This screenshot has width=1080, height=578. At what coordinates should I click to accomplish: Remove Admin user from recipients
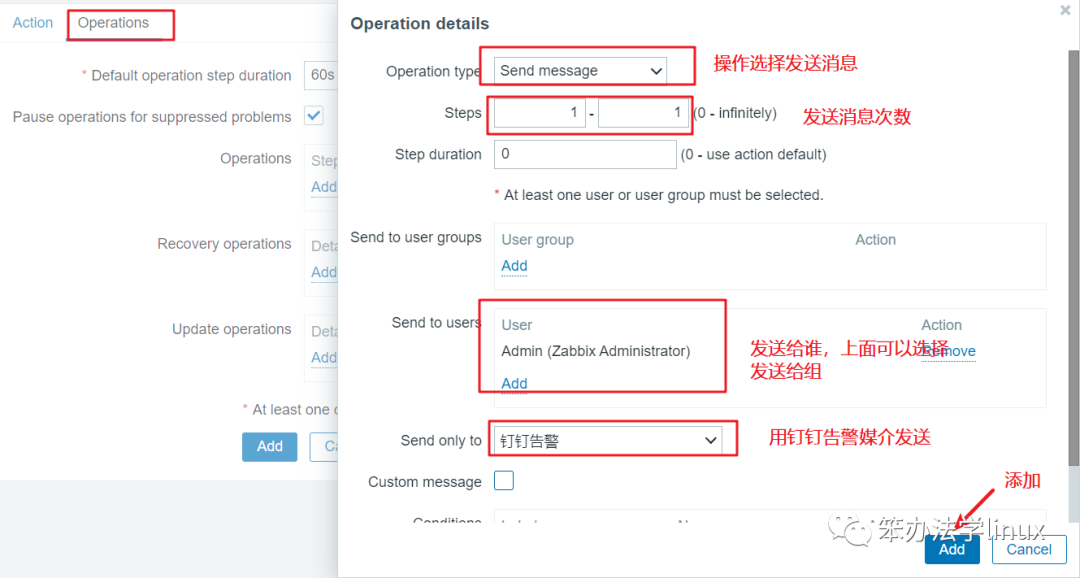click(948, 351)
